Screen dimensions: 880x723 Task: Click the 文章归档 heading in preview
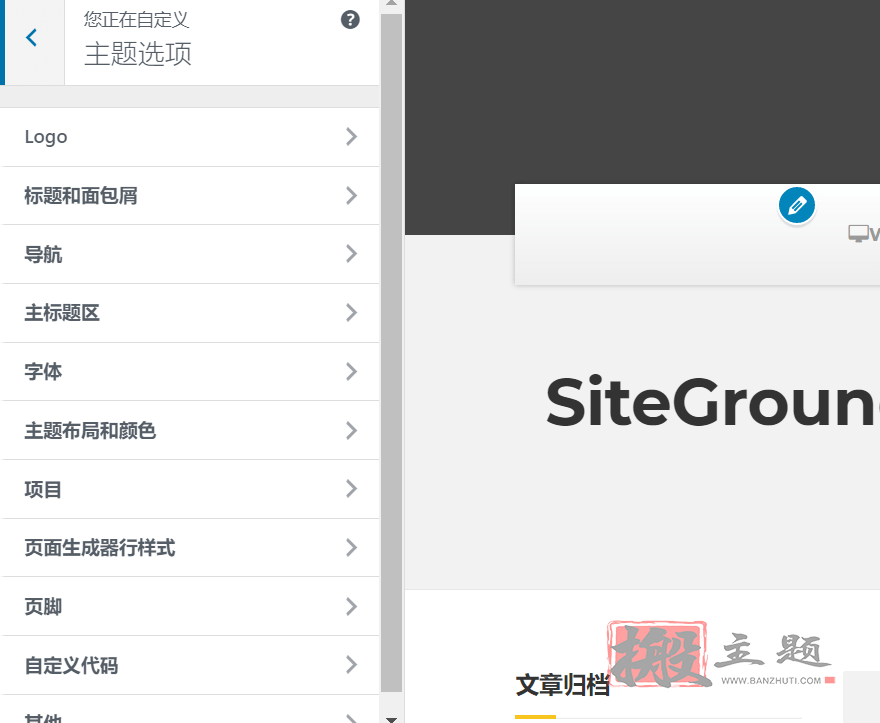coord(562,685)
